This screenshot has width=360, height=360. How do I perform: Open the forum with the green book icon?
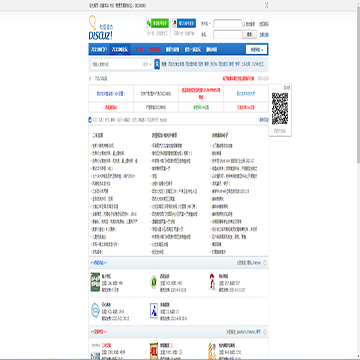coord(95,282)
